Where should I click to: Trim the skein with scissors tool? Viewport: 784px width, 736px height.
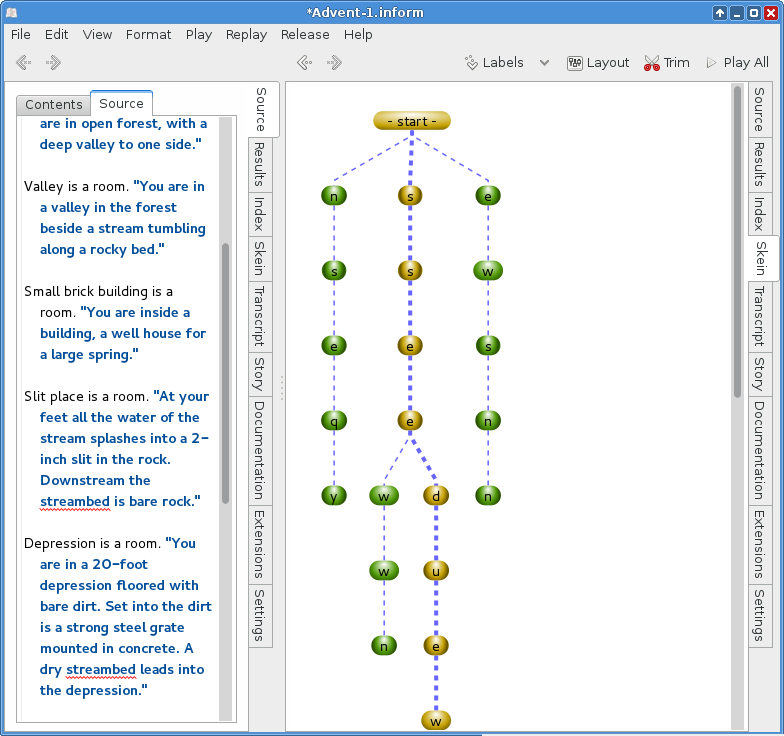[667, 62]
